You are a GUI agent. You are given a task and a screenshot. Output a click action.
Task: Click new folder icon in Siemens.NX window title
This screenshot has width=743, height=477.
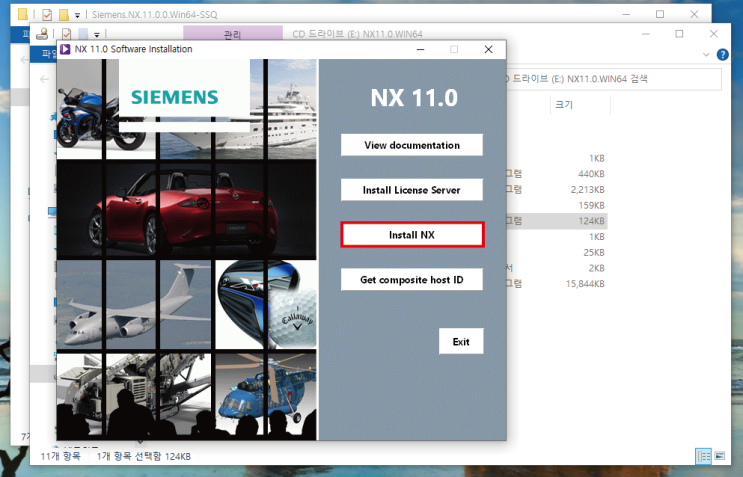click(63, 15)
